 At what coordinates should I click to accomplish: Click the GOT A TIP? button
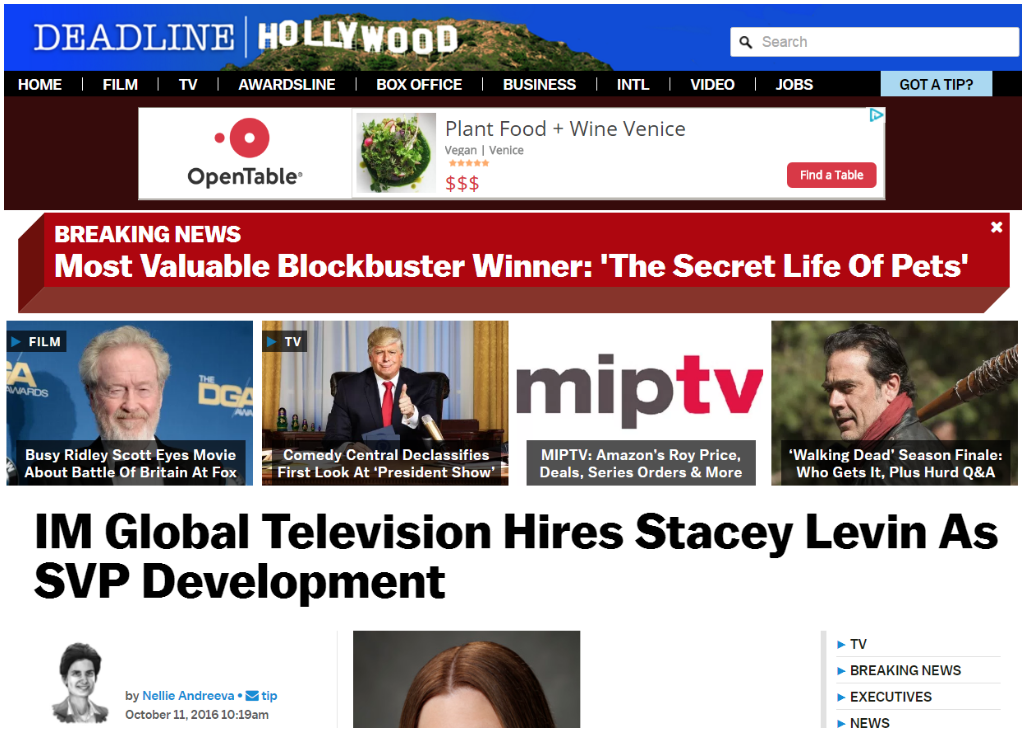936,84
